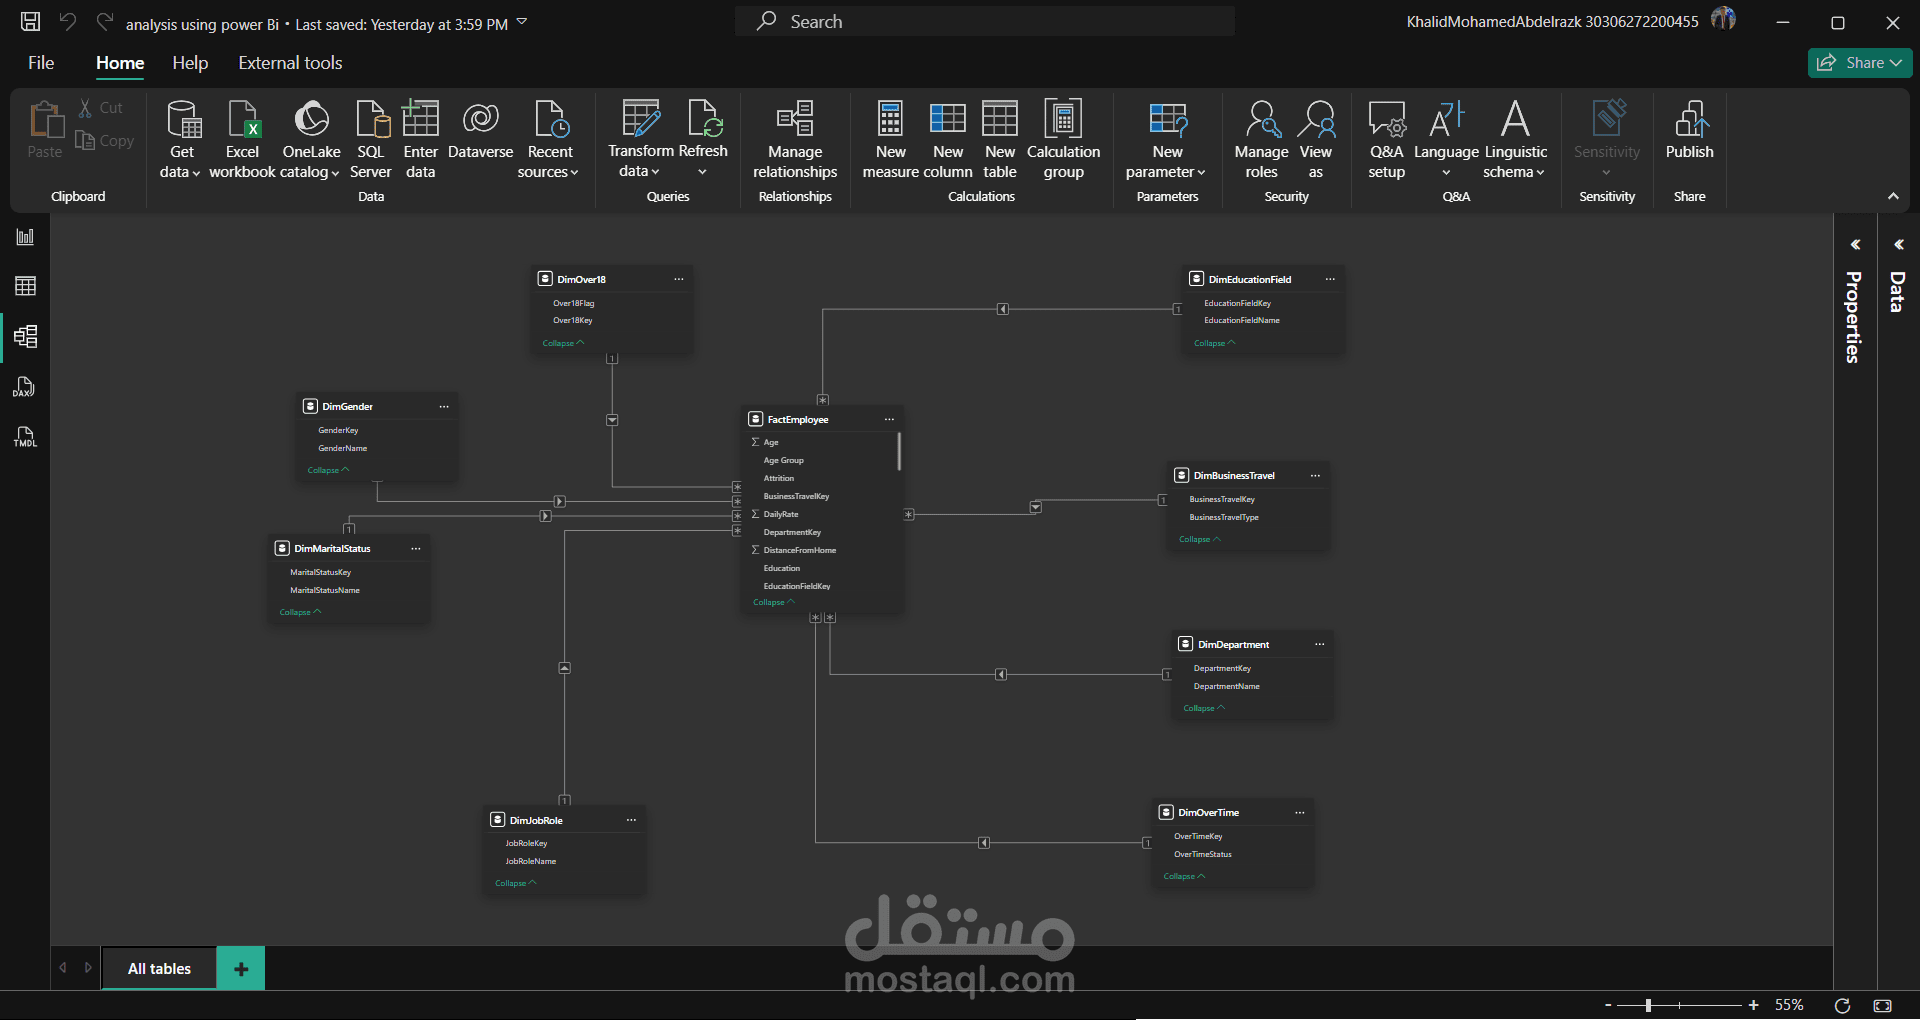Open Q&A setup
Image resolution: width=1920 pixels, height=1020 pixels.
(x=1385, y=138)
